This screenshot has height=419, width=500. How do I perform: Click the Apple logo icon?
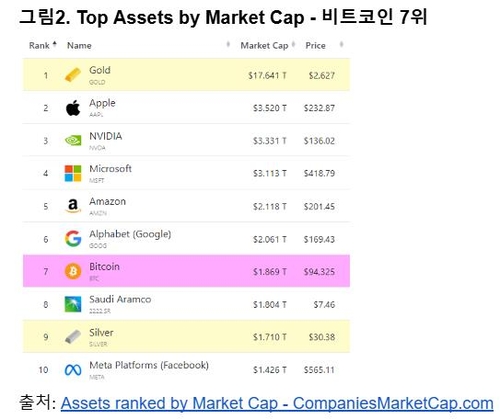[x=73, y=108]
